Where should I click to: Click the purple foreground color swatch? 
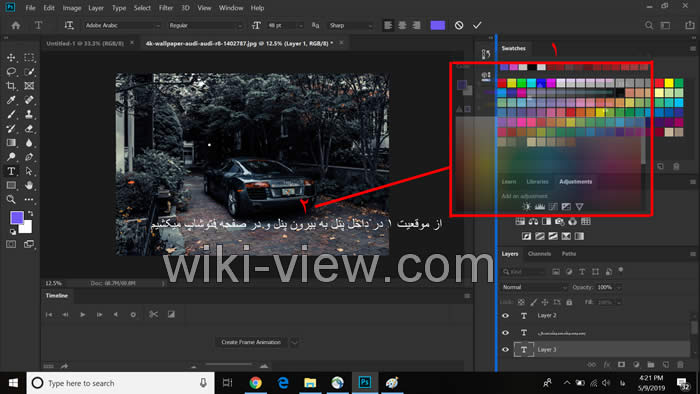pyautogui.click(x=17, y=218)
